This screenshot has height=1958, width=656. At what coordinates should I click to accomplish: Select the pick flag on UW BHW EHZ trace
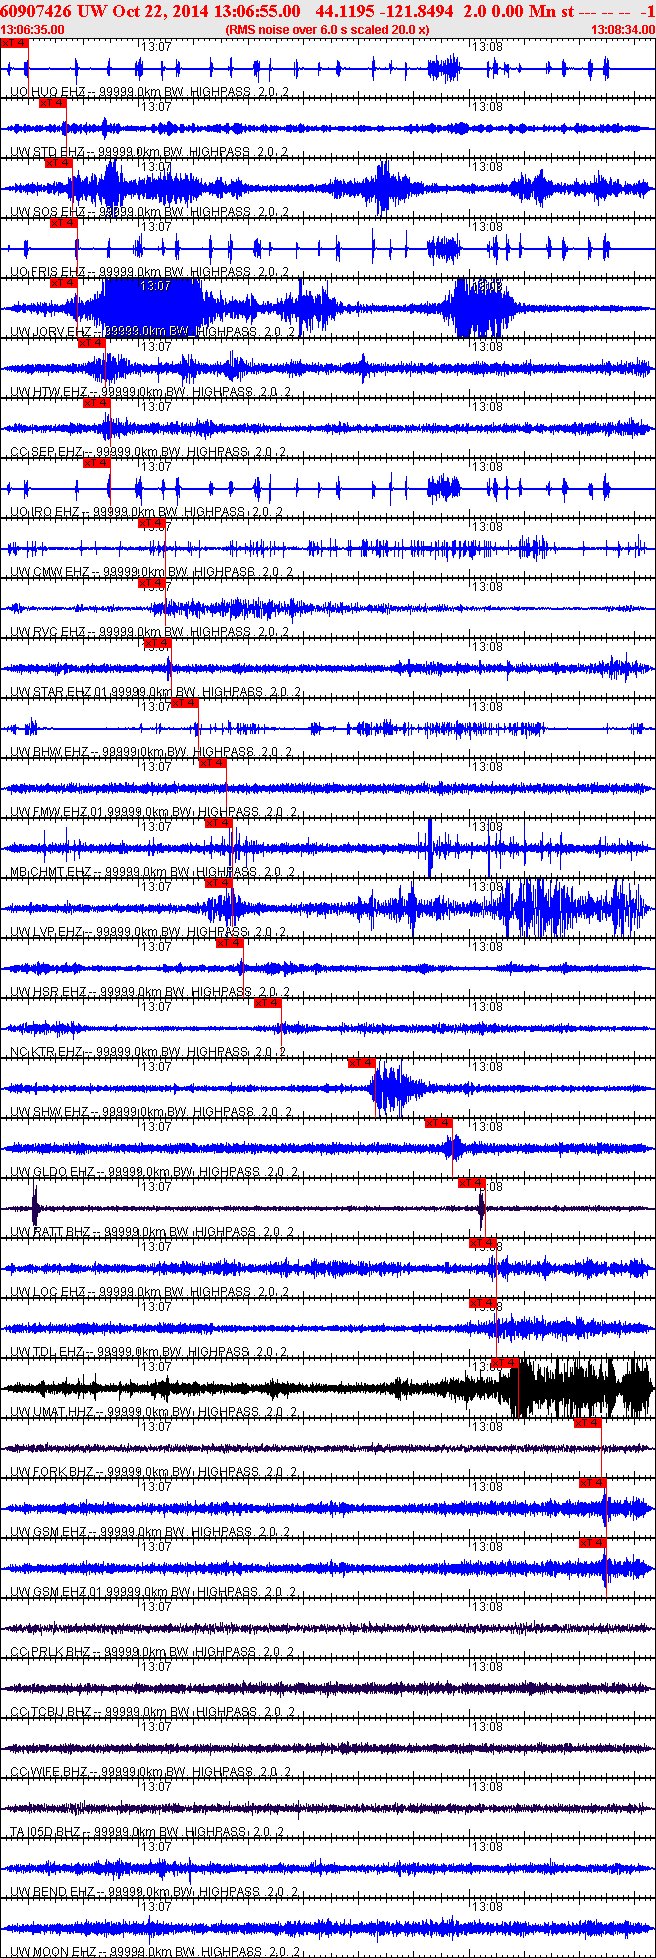[185, 703]
